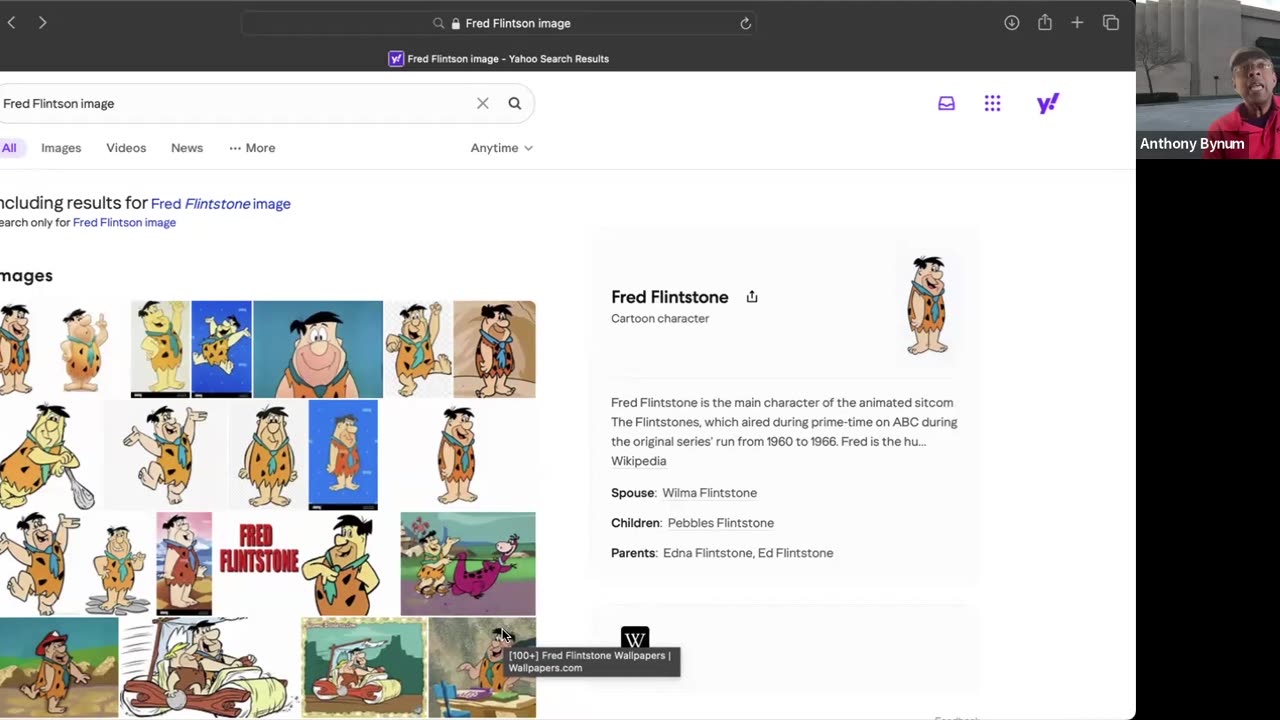Click the Safari share icon
The image size is (1280, 720).
tap(1045, 23)
